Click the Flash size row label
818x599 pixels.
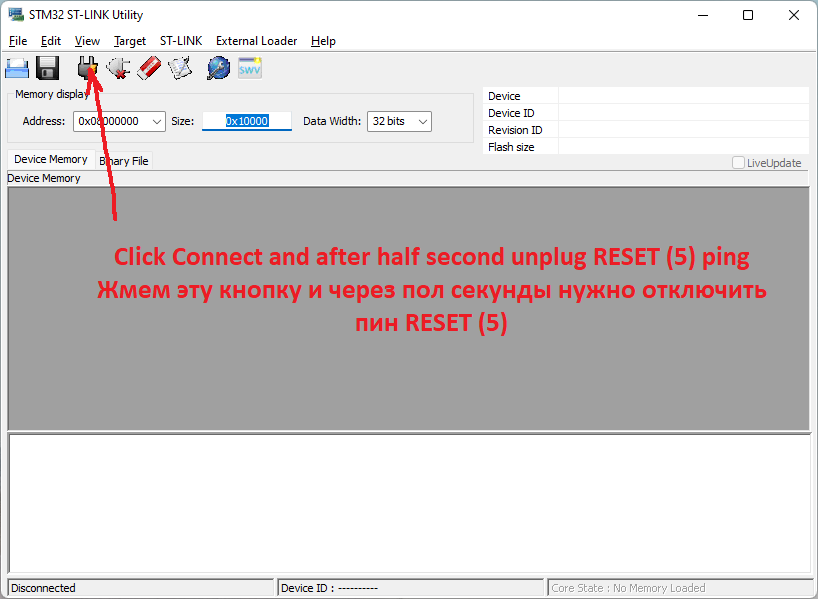click(x=511, y=147)
